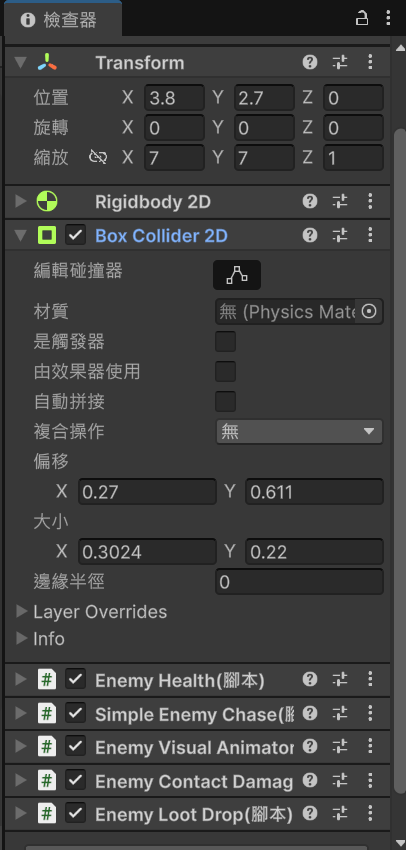Viewport: 406px width, 850px height.
Task: Open help for Transform component
Action: point(310,62)
